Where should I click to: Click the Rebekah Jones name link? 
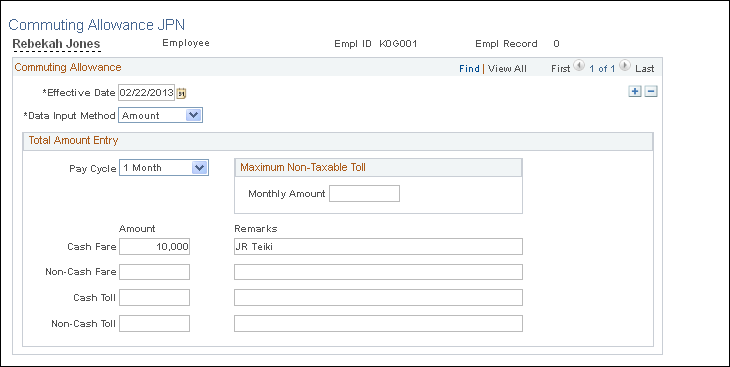pos(56,44)
